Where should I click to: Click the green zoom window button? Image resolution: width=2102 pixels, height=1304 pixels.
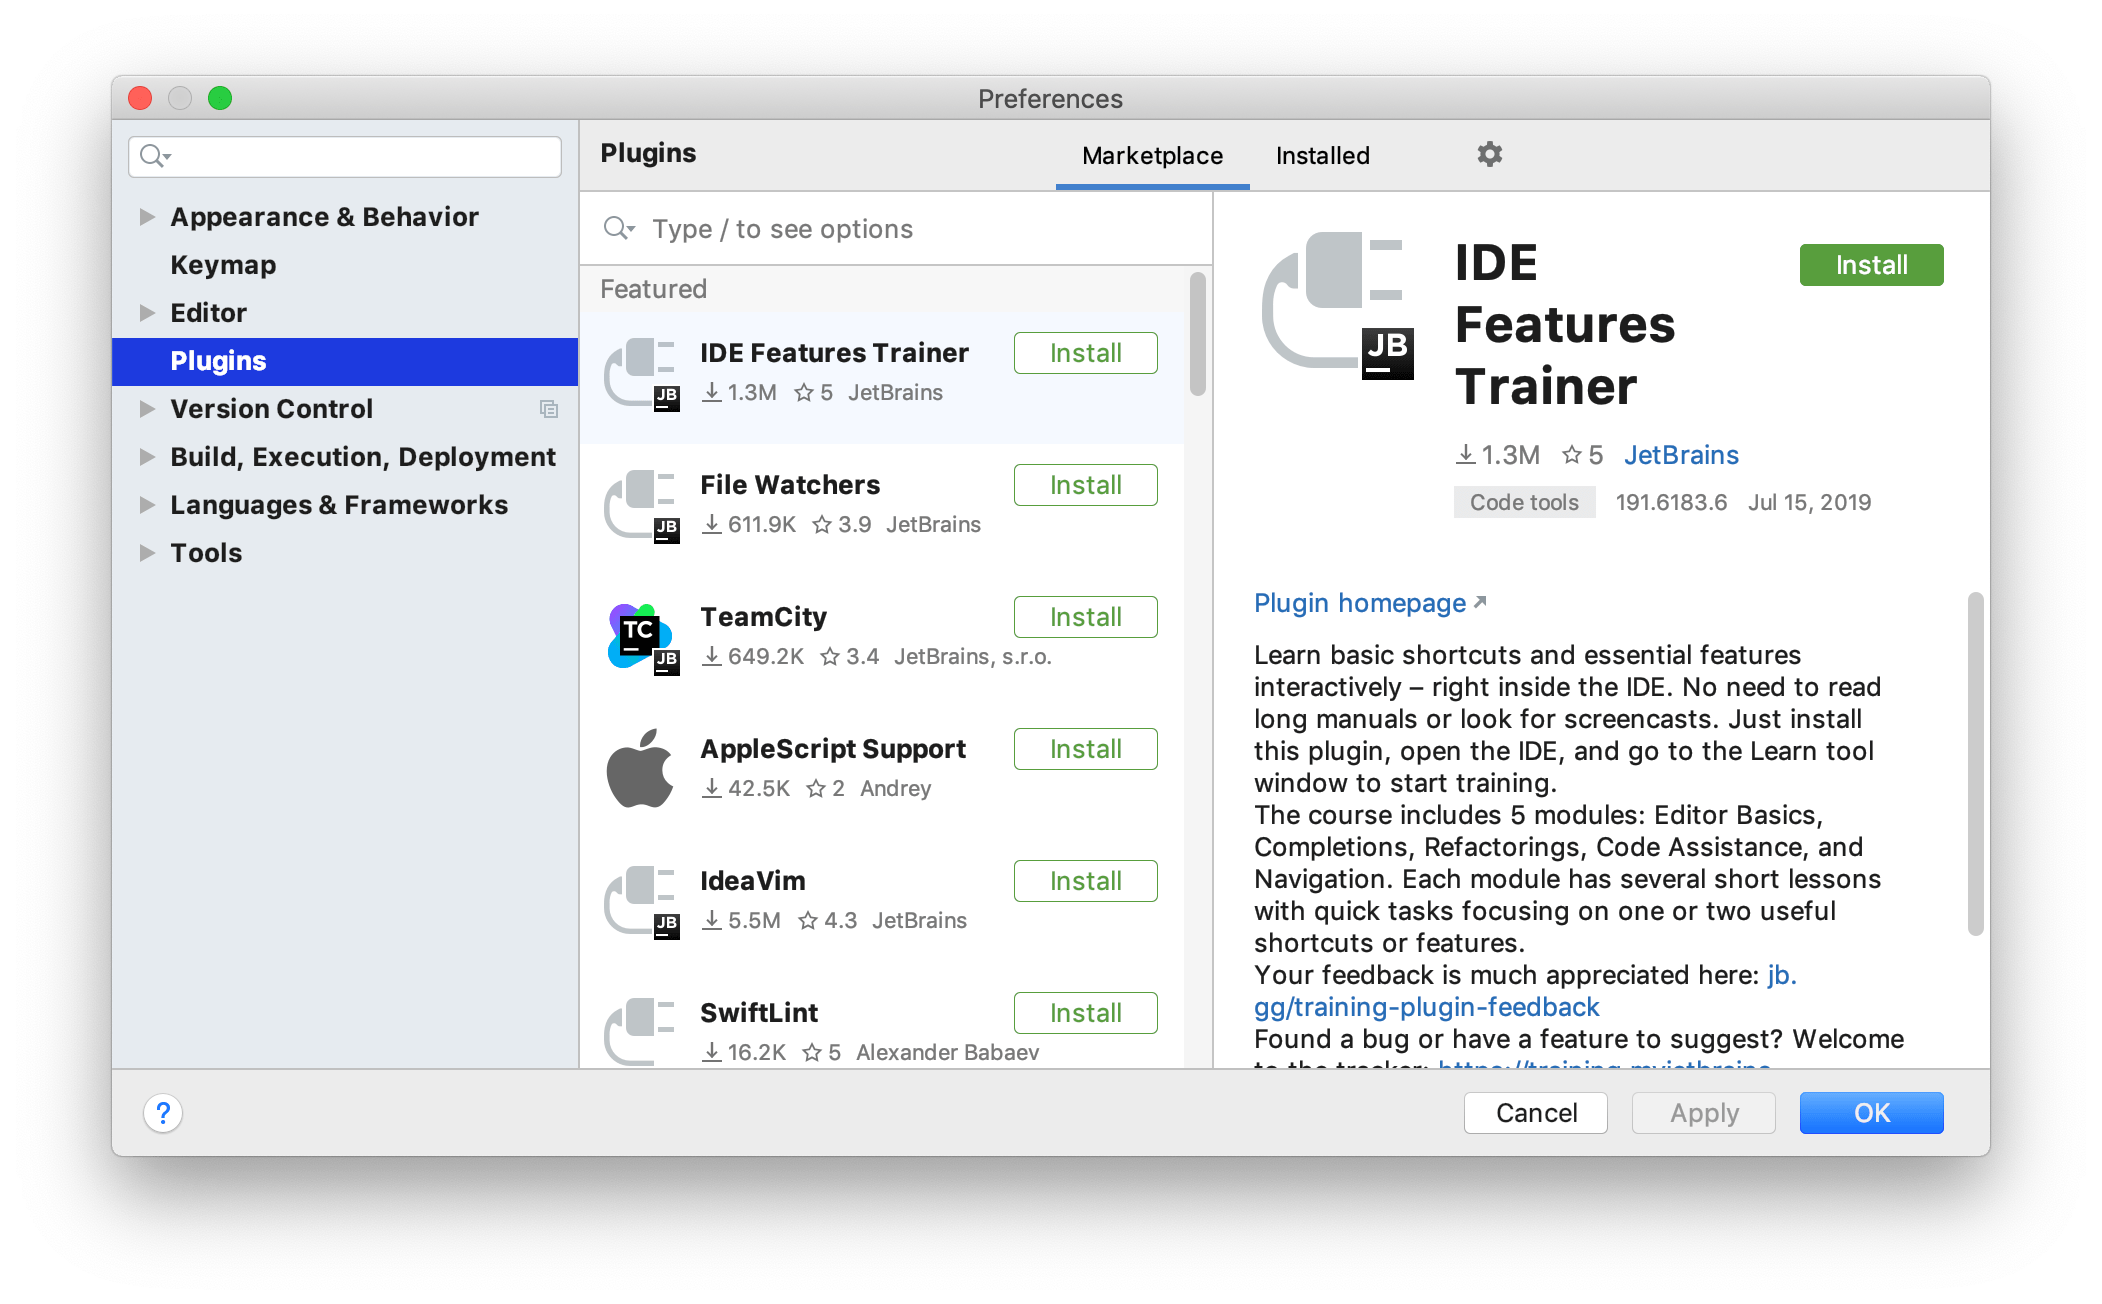click(220, 98)
